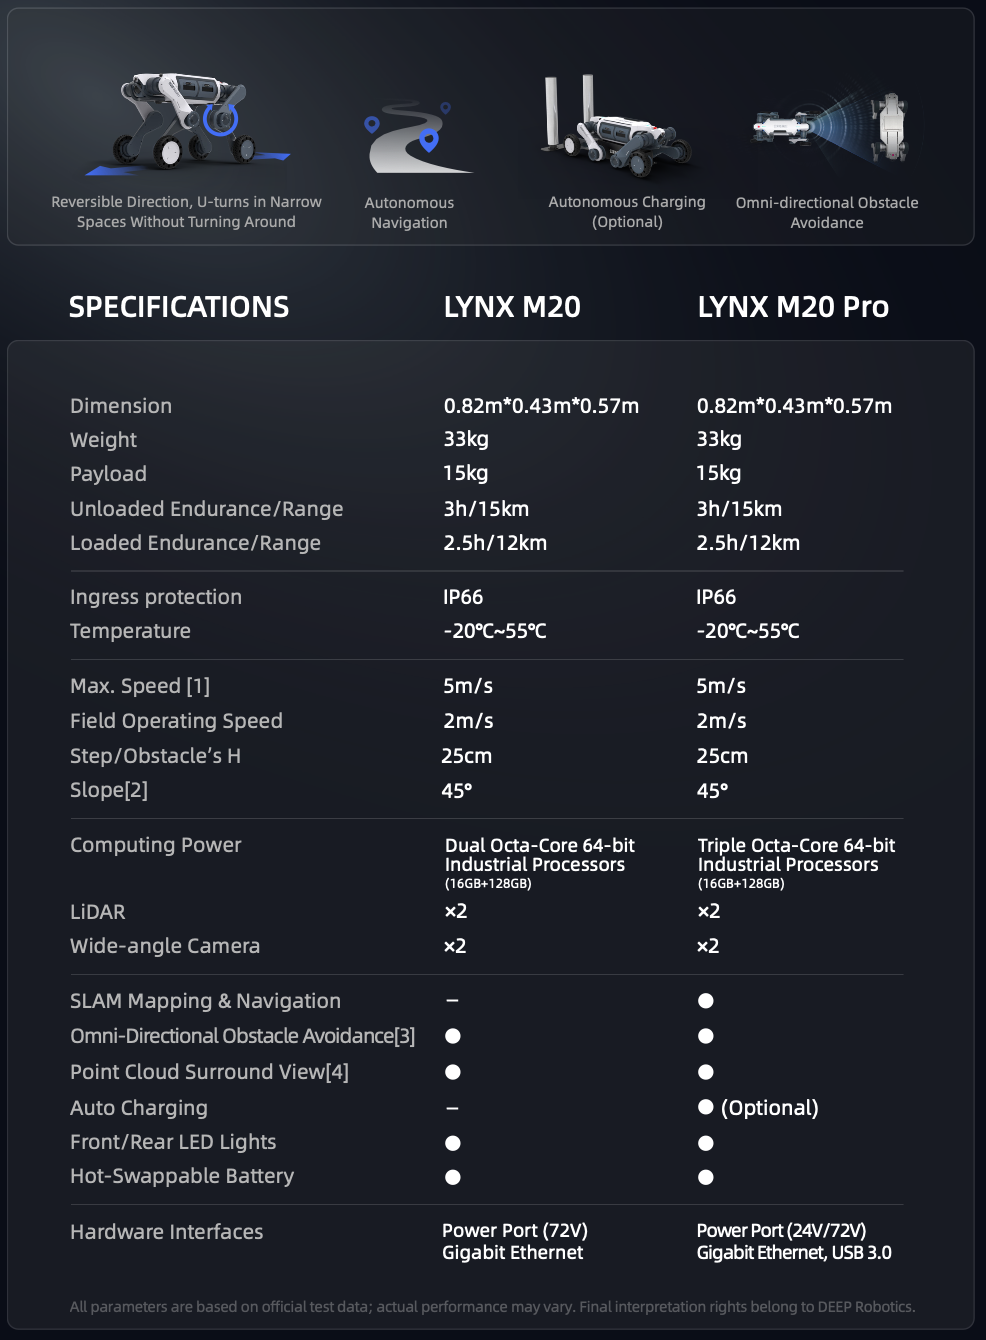Click the Hot-Swappable Battery dot for LYNX M20
This screenshot has width=986, height=1340.
pyautogui.click(x=453, y=1177)
